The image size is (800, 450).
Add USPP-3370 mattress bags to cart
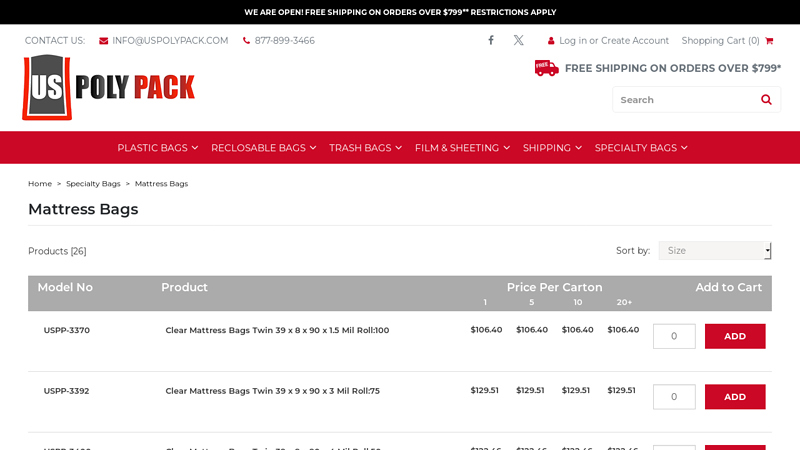(735, 336)
